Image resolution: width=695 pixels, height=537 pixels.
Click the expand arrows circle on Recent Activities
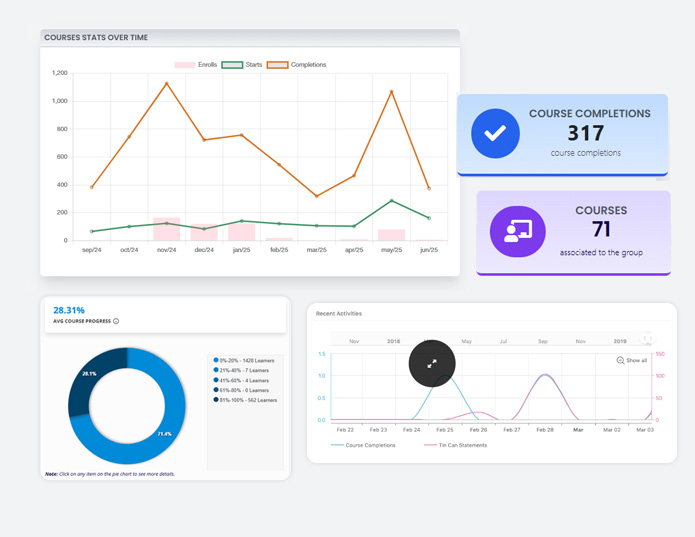tap(432, 364)
